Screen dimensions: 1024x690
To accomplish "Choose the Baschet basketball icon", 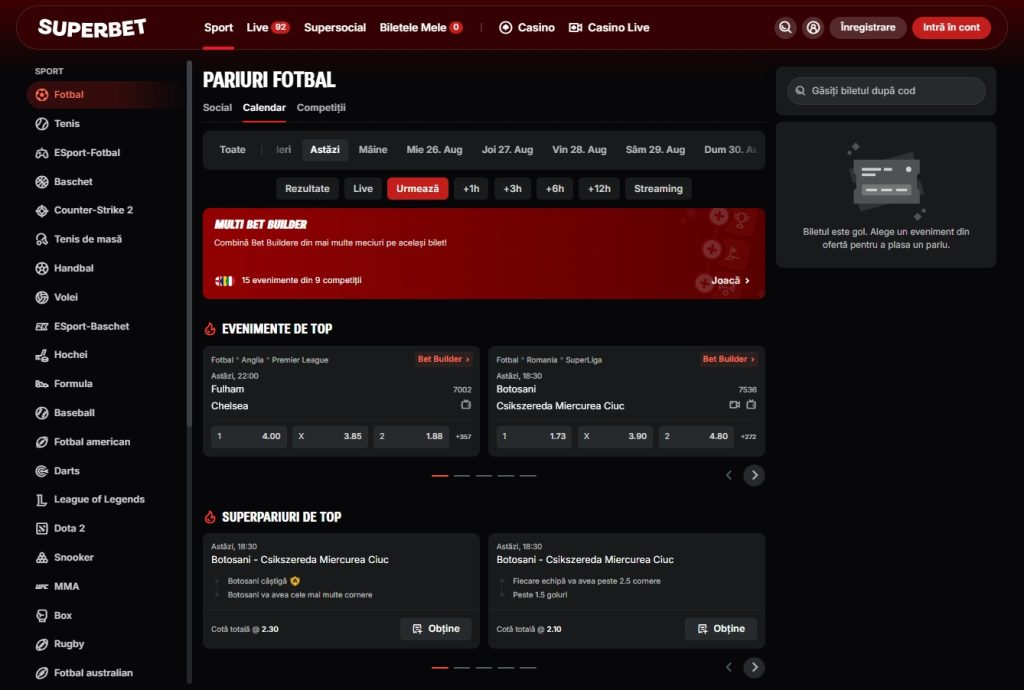I will coord(42,181).
